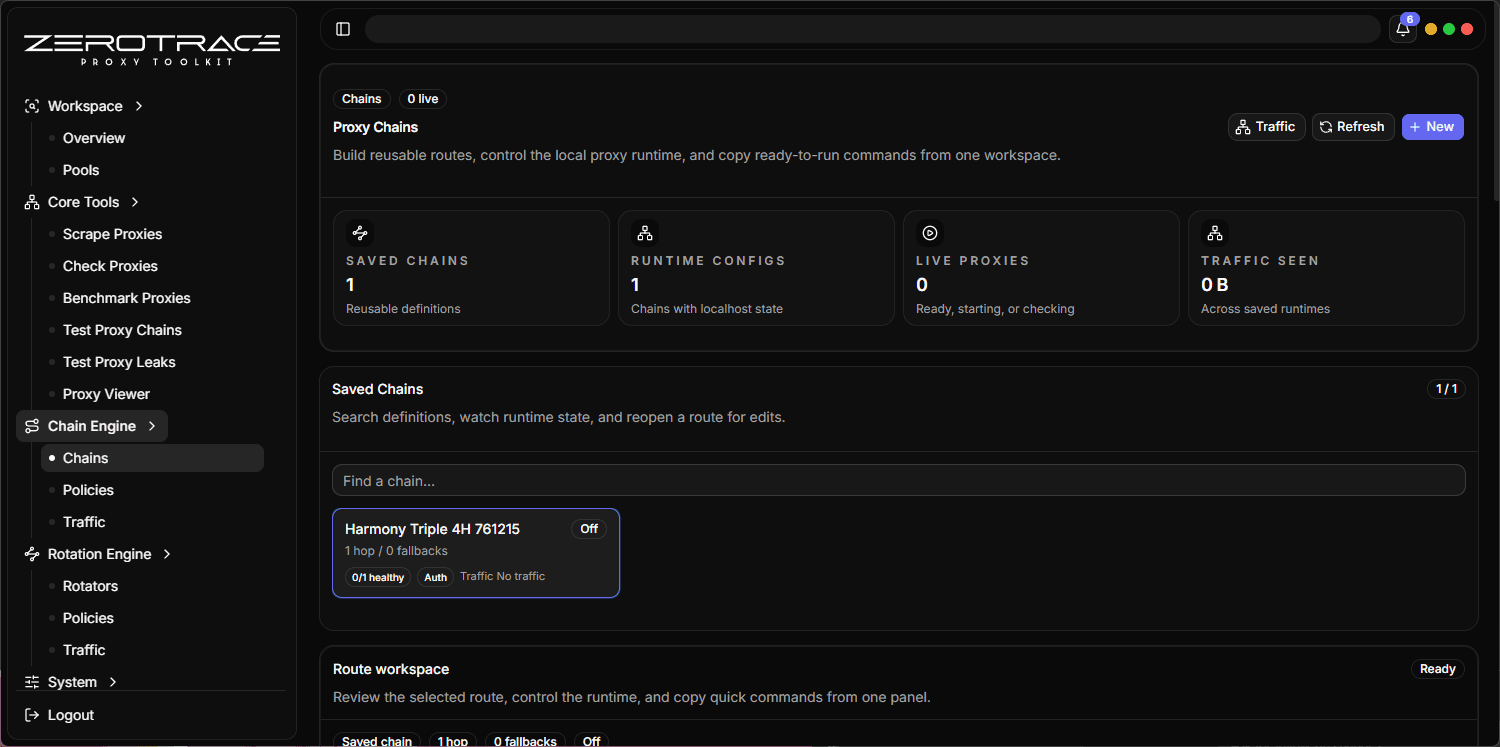Viewport: 1500px width, 747px height.
Task: Open Scrape Proxies from sidebar
Action: [112, 234]
